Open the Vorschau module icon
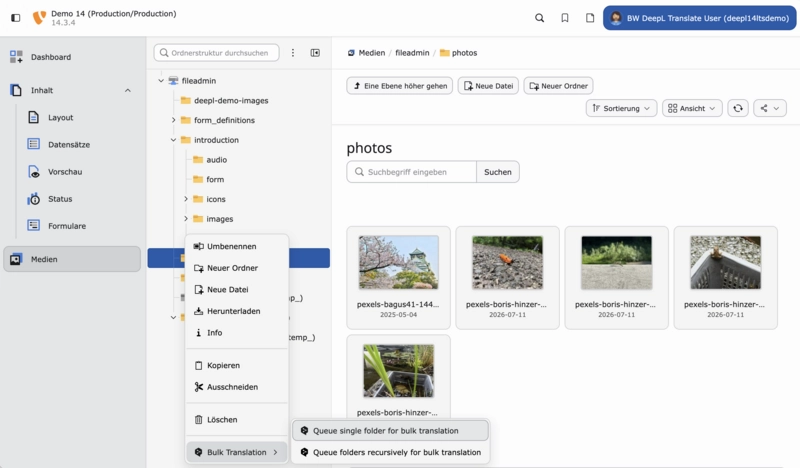Viewport: 800px width, 468px height. (x=34, y=172)
